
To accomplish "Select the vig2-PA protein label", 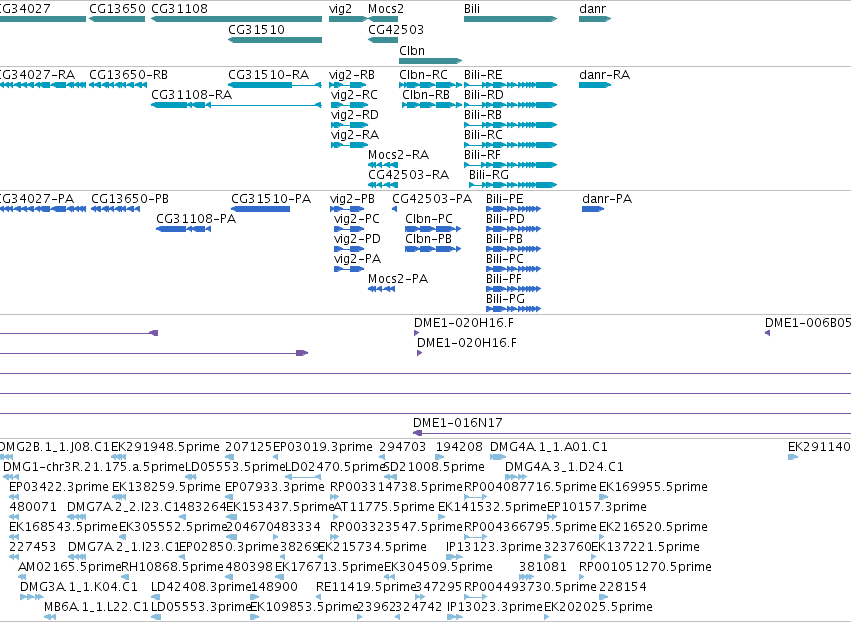I will [x=357, y=259].
